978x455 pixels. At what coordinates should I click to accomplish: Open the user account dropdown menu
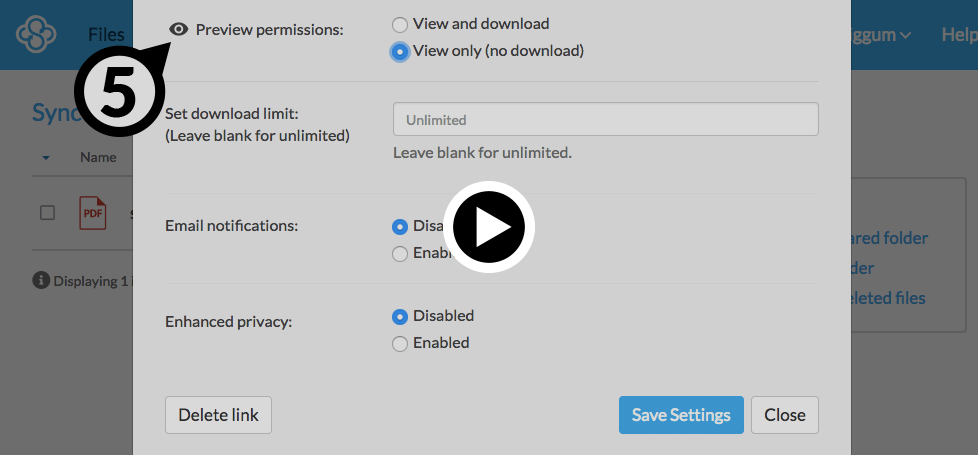[885, 35]
